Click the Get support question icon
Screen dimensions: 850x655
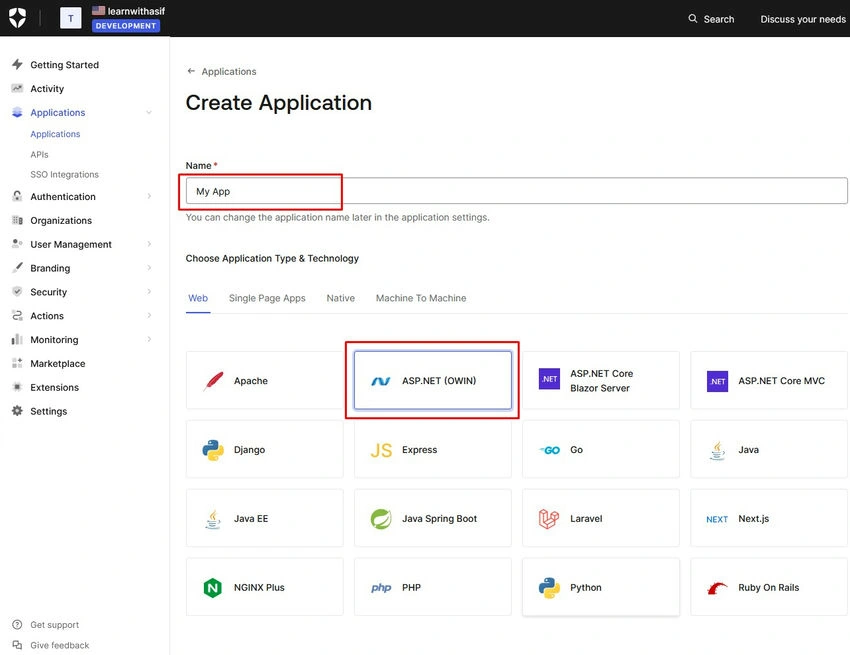[x=17, y=625]
